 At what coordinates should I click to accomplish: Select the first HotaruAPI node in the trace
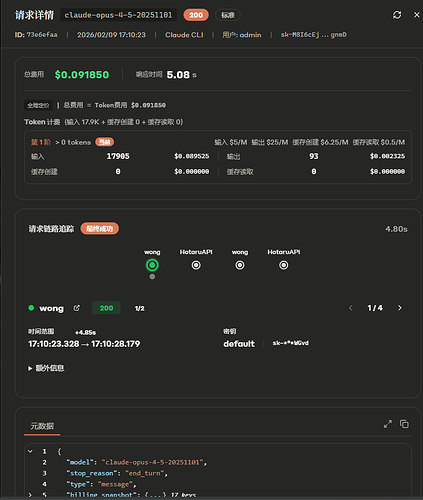click(196, 265)
